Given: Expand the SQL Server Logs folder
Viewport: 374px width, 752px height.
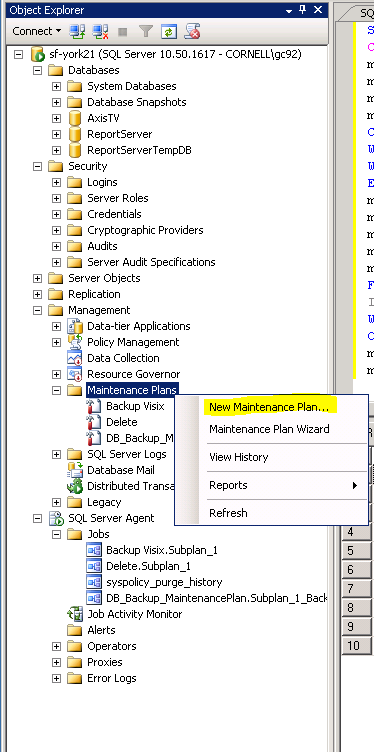Looking at the screenshot, I should click(57, 454).
